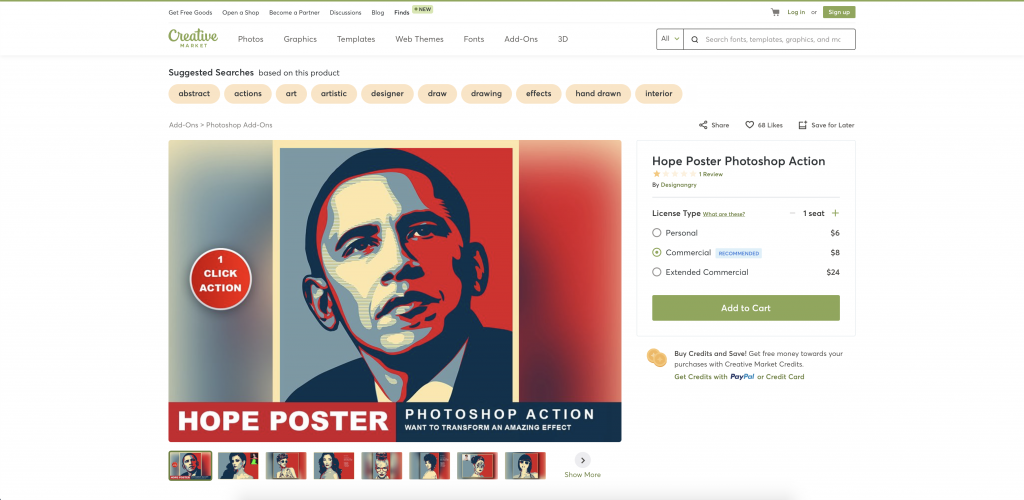This screenshot has width=1024, height=500.
Task: Click the Creative Market logo
Action: [193, 38]
